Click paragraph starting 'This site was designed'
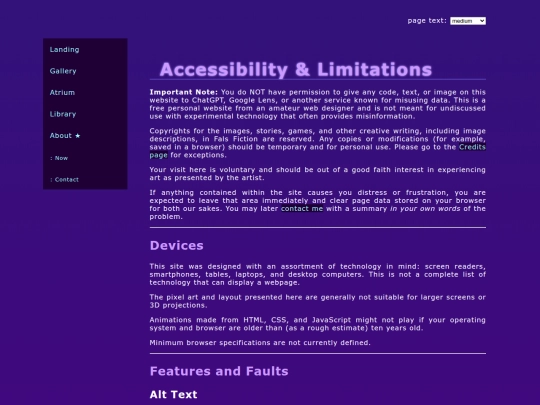This screenshot has height=405, width=540. pyautogui.click(x=318, y=274)
